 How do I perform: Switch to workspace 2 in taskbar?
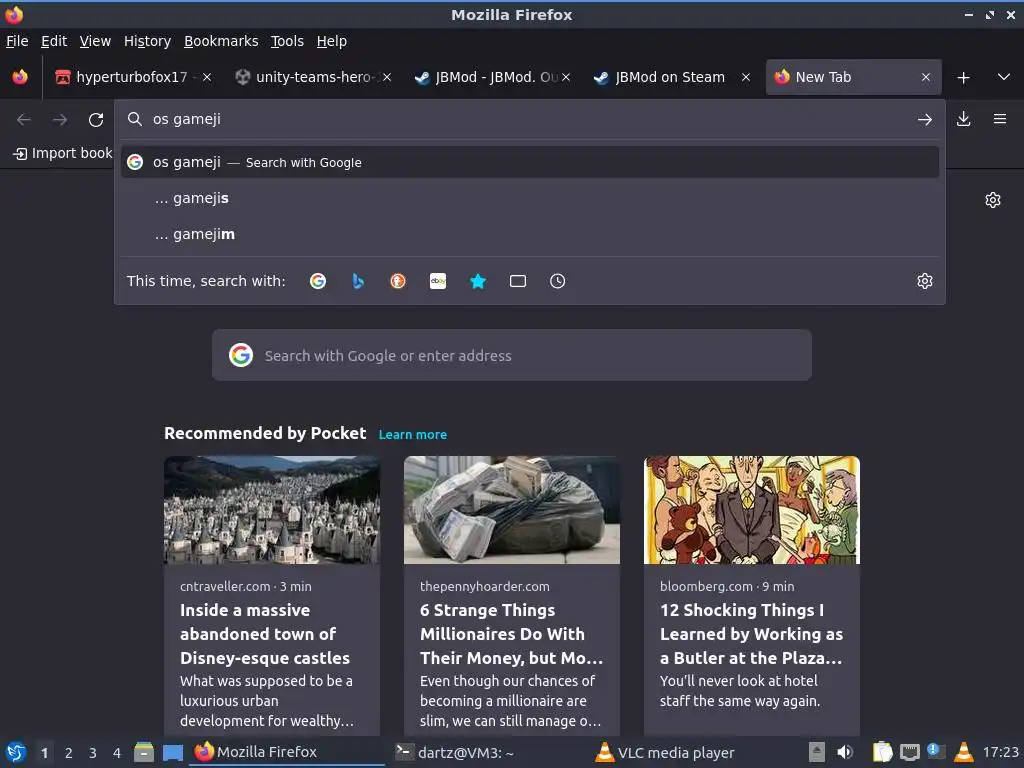(x=69, y=753)
